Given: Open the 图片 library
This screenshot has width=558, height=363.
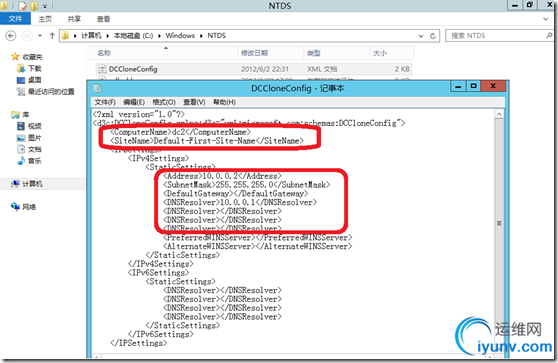Looking at the screenshot, I should click(35, 138).
